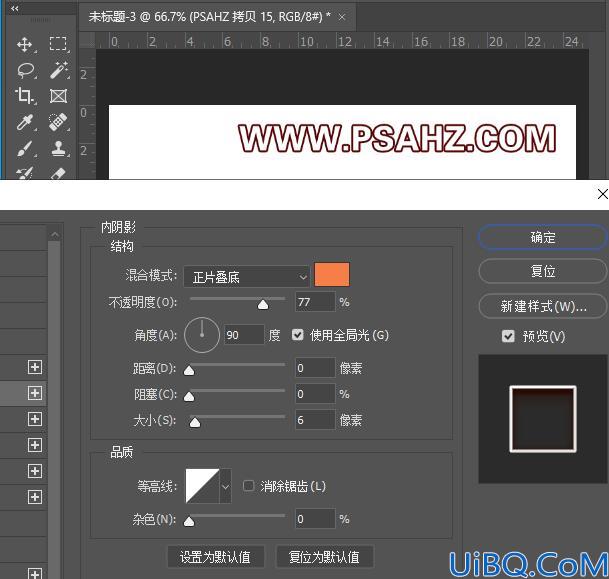Toggle 使用全局光 checkbox
609x579 pixels.
coord(298,334)
